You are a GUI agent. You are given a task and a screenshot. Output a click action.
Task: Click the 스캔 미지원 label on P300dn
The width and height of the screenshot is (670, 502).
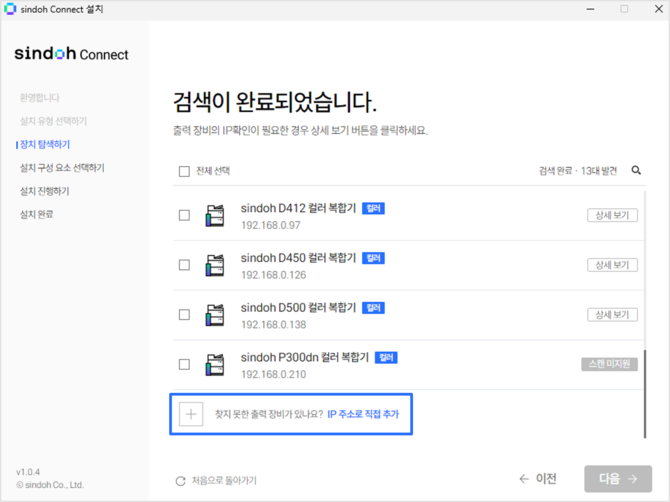point(609,364)
